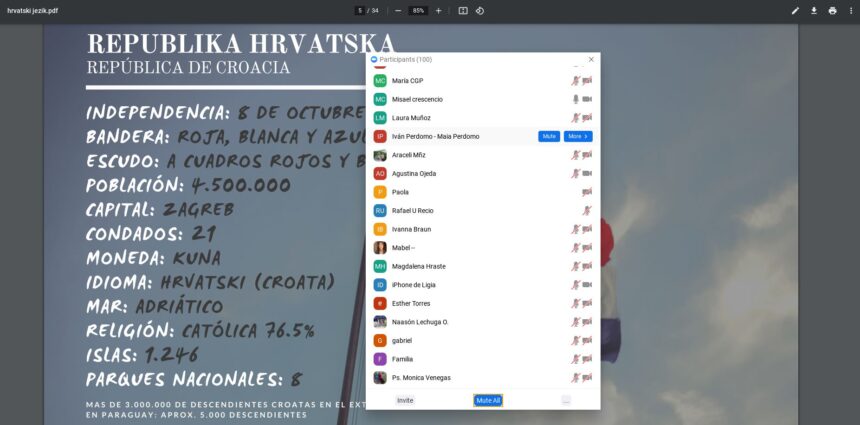Toggle Rafael U Recio's muted microphone
The image size is (860, 425).
click(x=587, y=211)
